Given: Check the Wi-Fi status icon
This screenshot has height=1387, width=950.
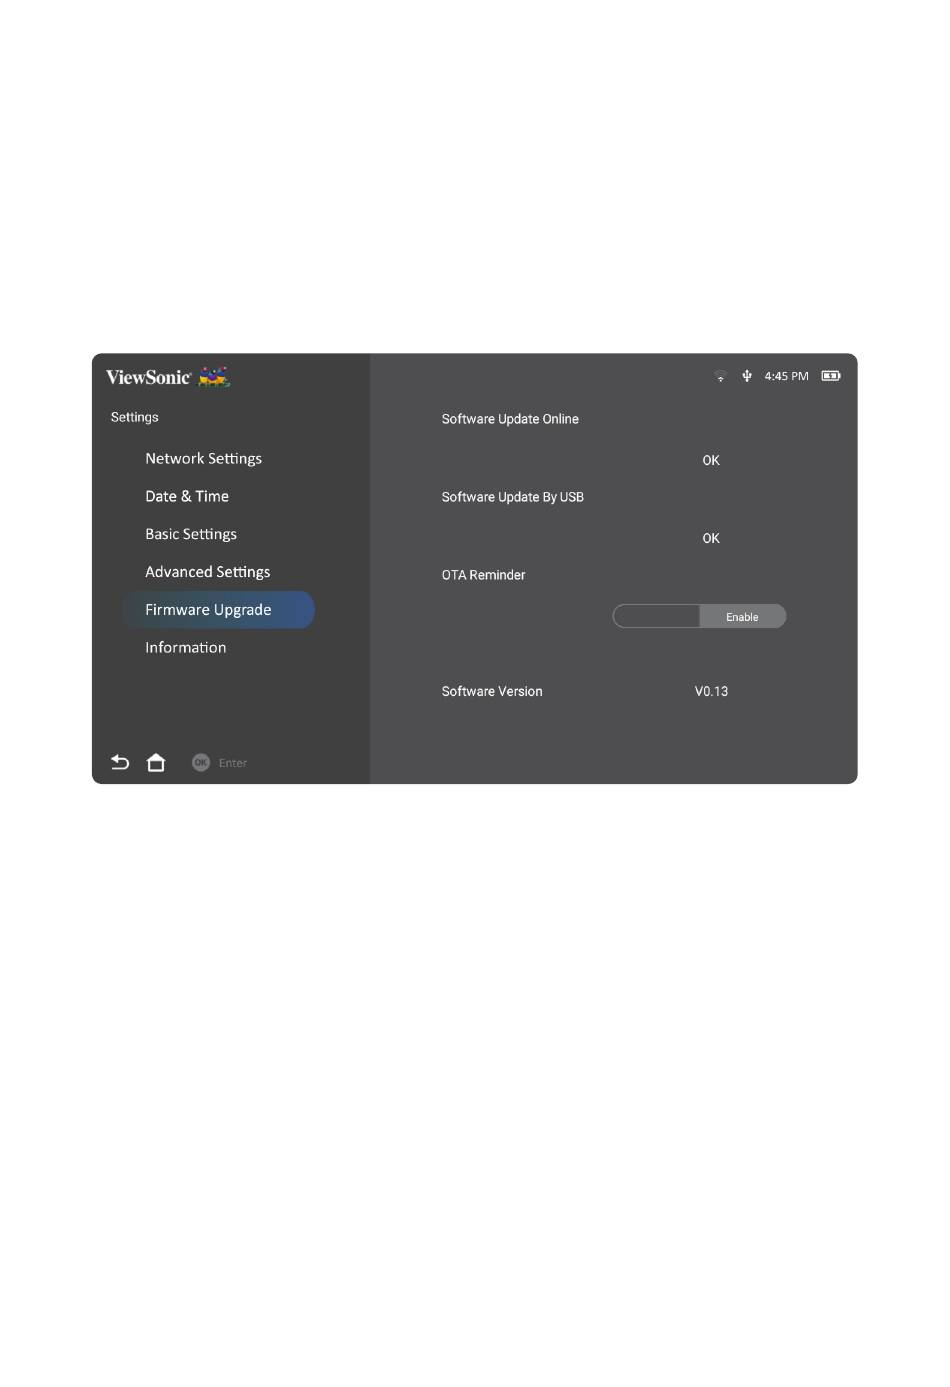Looking at the screenshot, I should [x=720, y=376].
